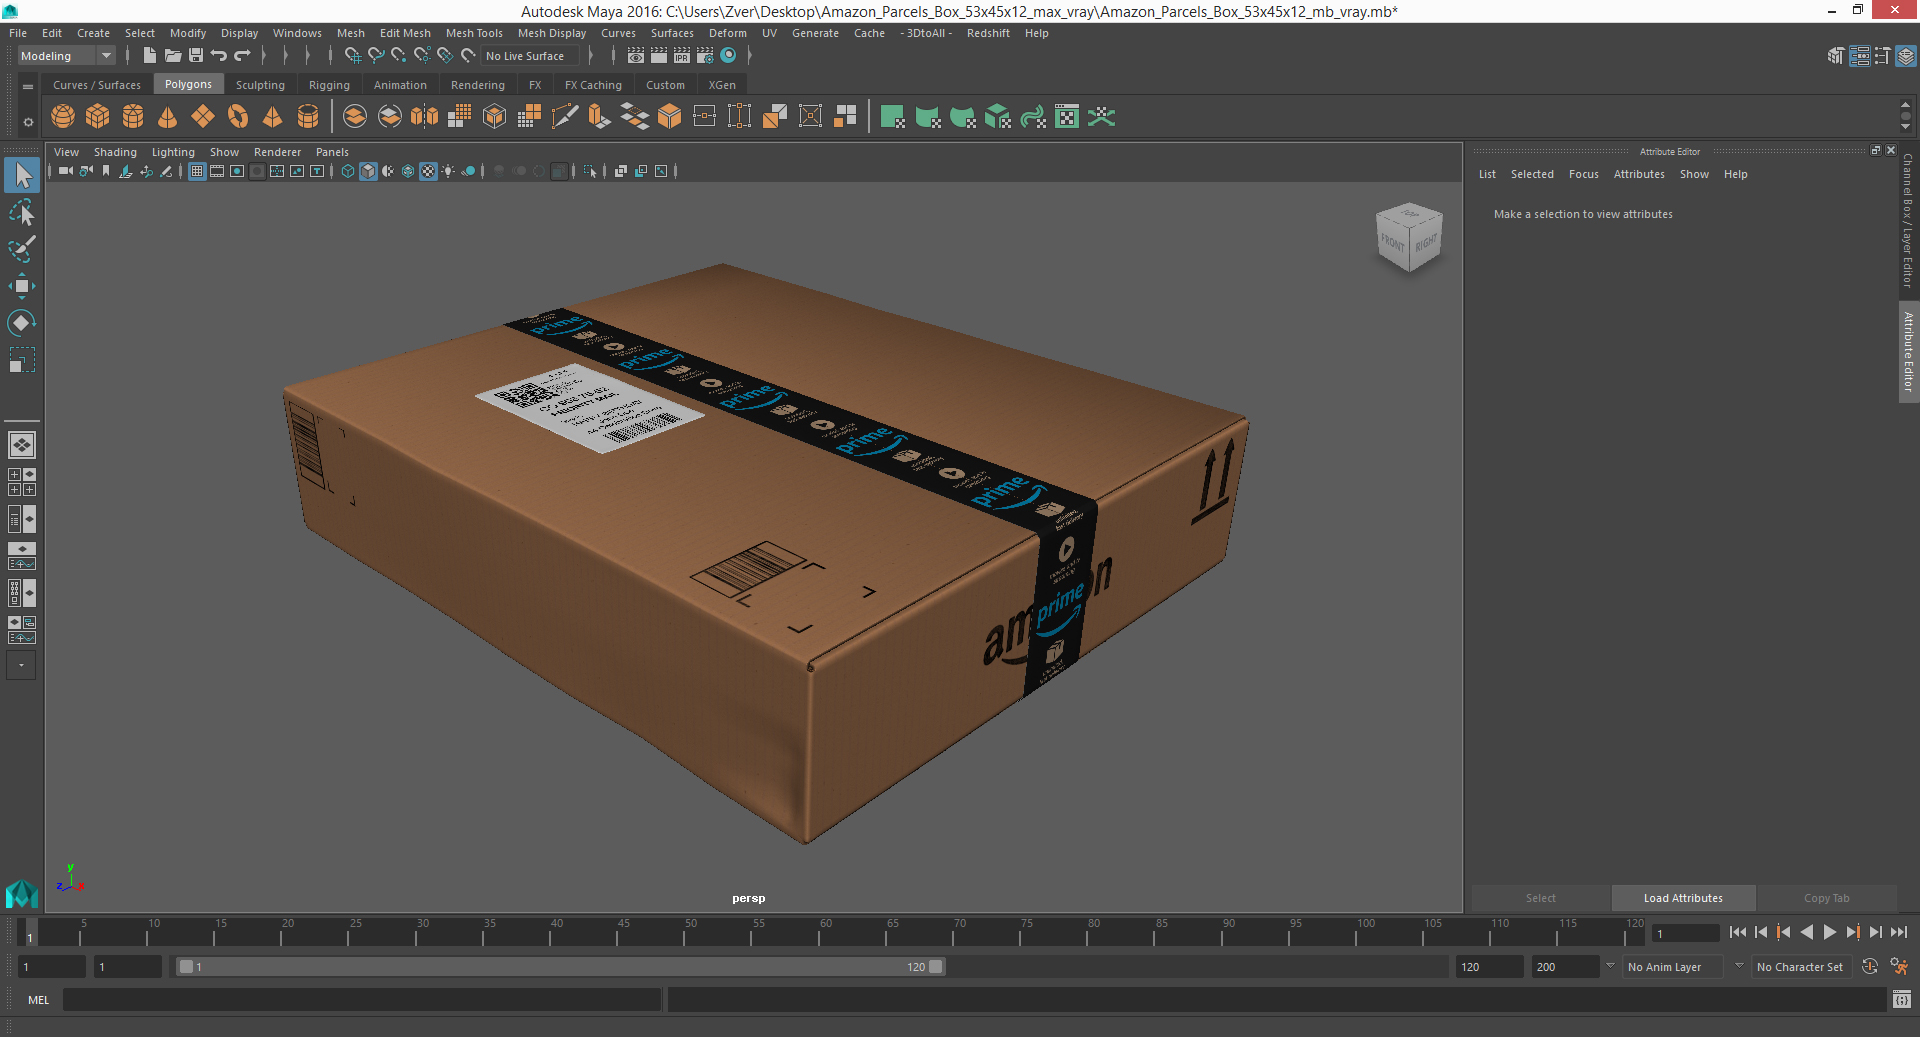Viewport: 1920px width, 1037px height.
Task: Open the shelf menu gear options
Action: [x=28, y=122]
